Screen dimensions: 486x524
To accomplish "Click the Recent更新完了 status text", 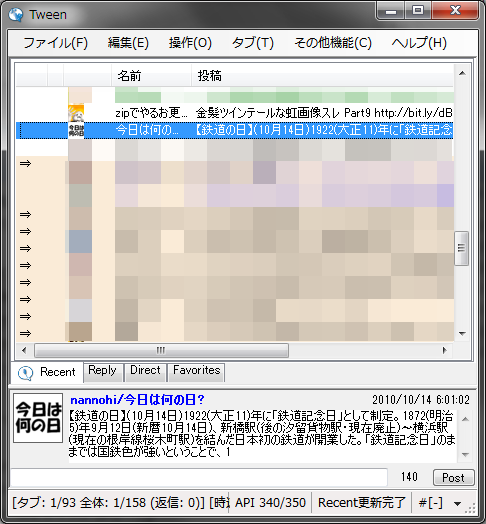I will 362,502.
